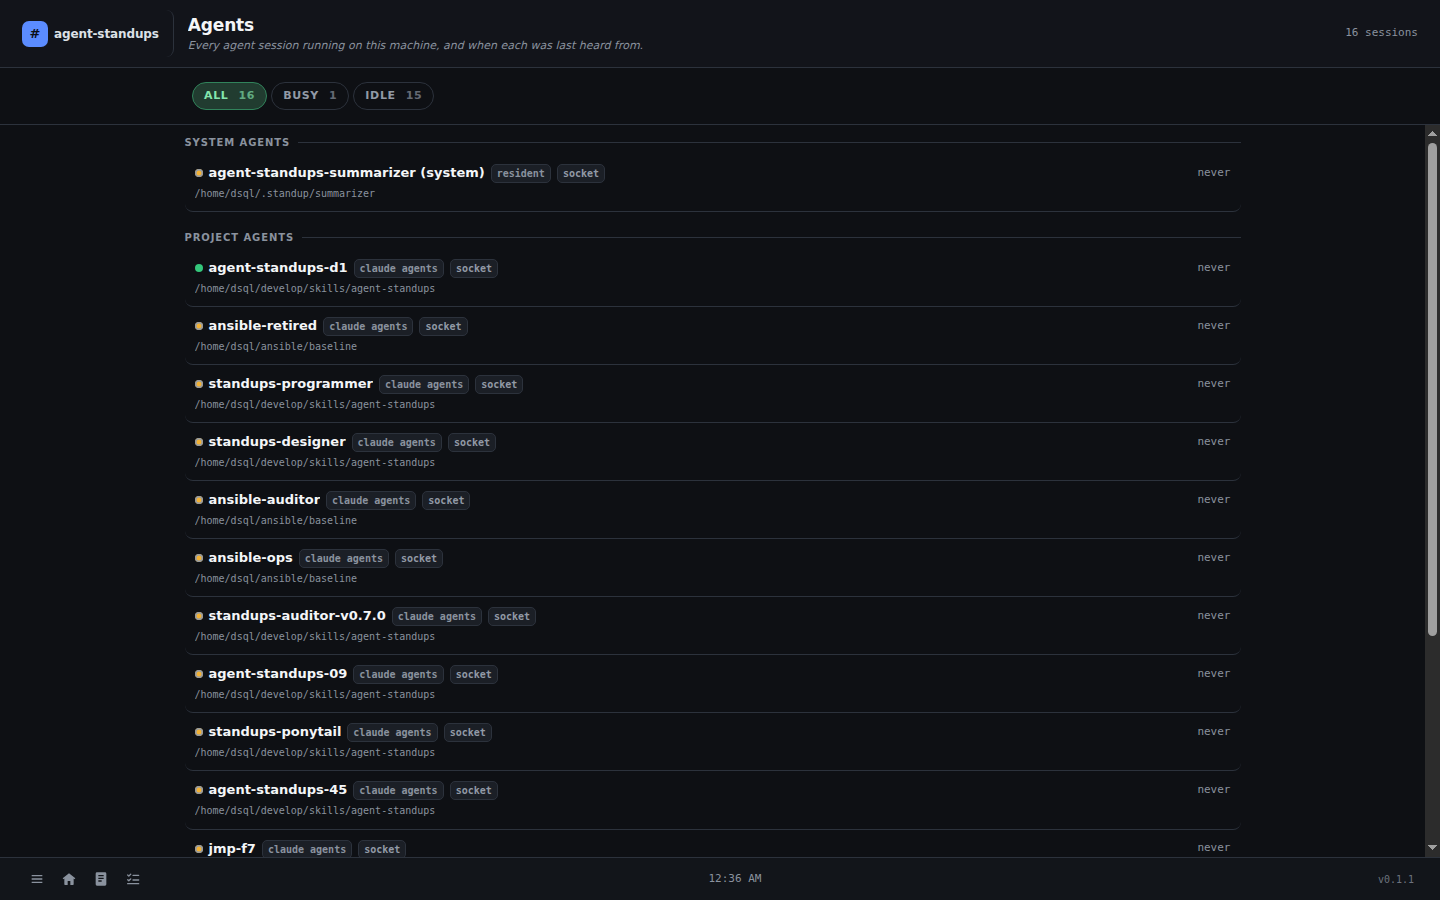Switch to the BUSY 1 filter tab

pos(310,96)
